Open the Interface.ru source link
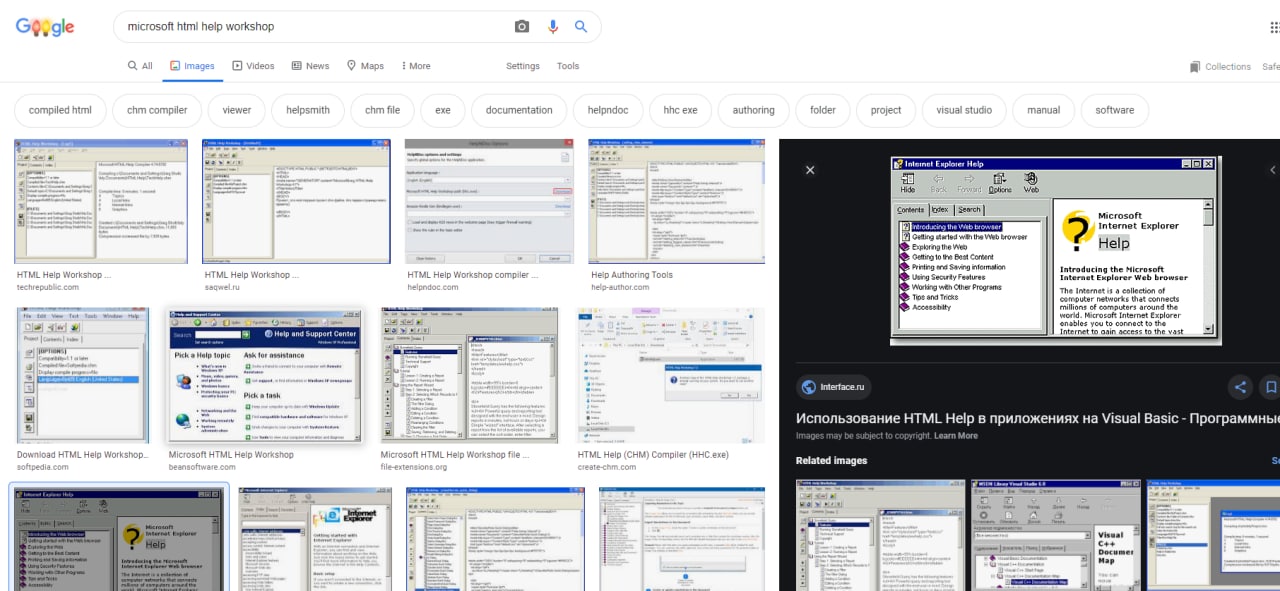This screenshot has width=1280, height=591. click(834, 387)
